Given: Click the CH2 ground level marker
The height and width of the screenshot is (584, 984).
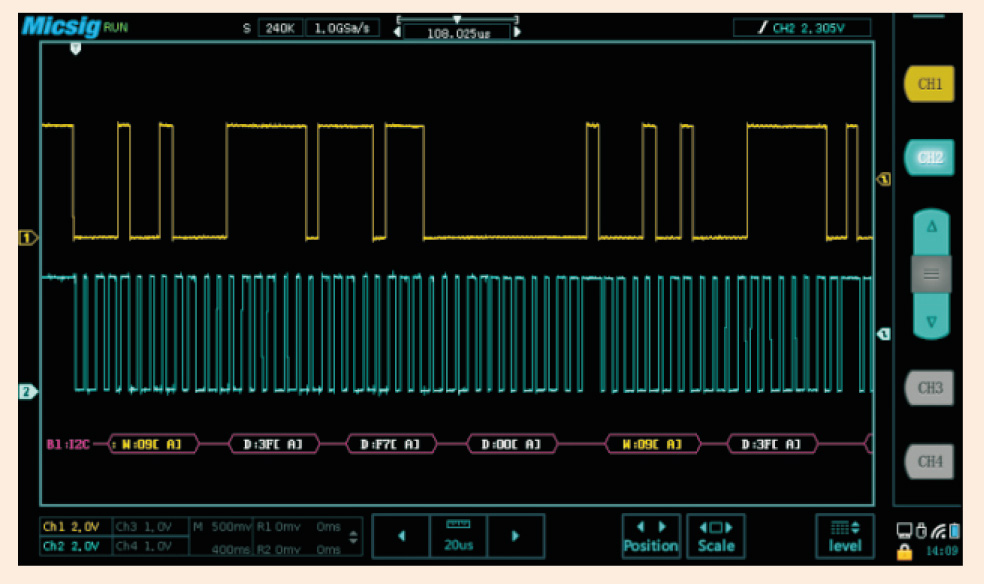Looking at the screenshot, I should (x=27, y=392).
